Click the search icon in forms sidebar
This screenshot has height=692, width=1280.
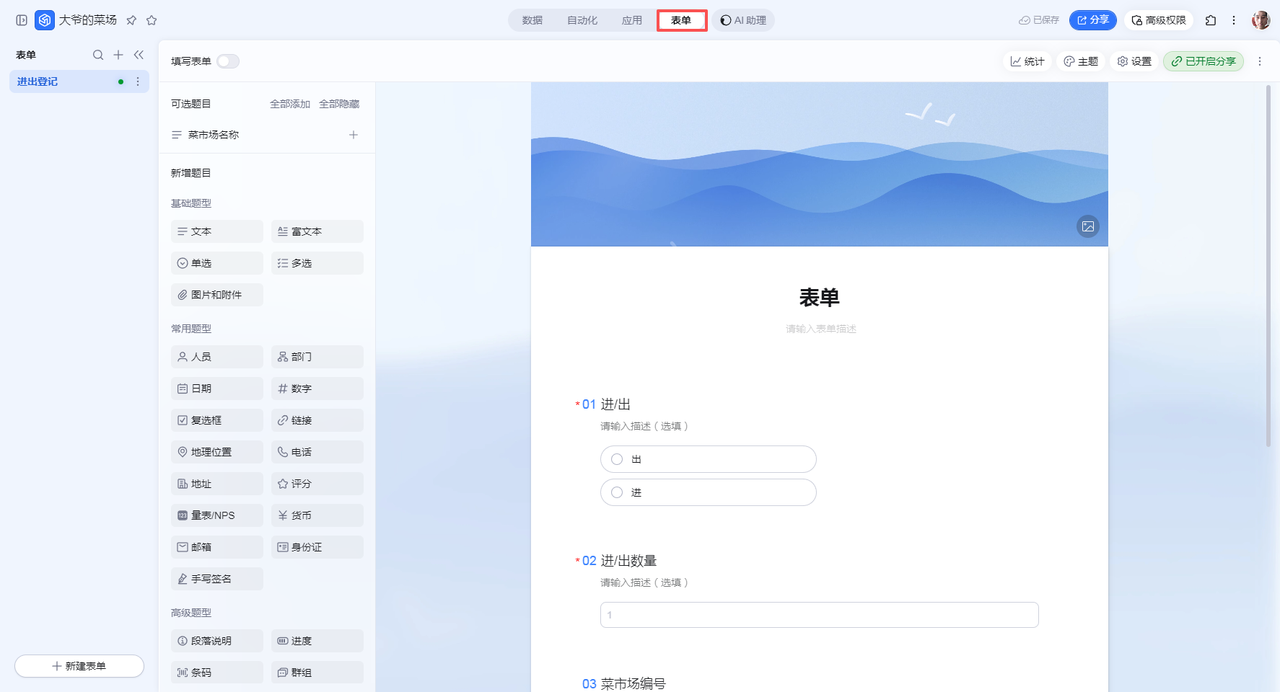point(98,55)
